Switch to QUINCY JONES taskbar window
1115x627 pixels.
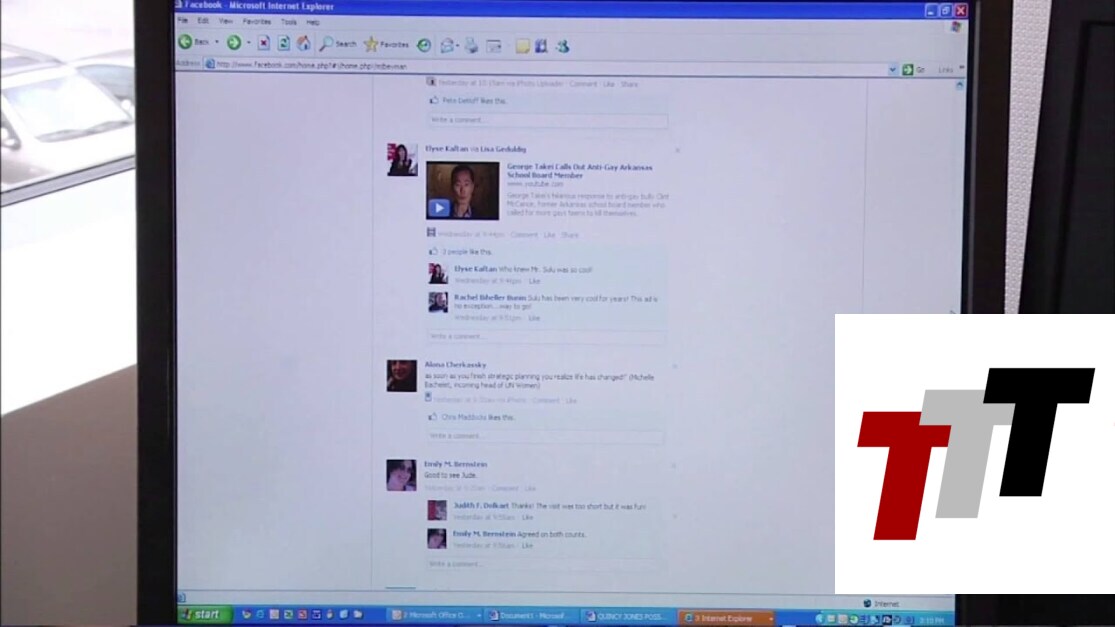pos(627,615)
